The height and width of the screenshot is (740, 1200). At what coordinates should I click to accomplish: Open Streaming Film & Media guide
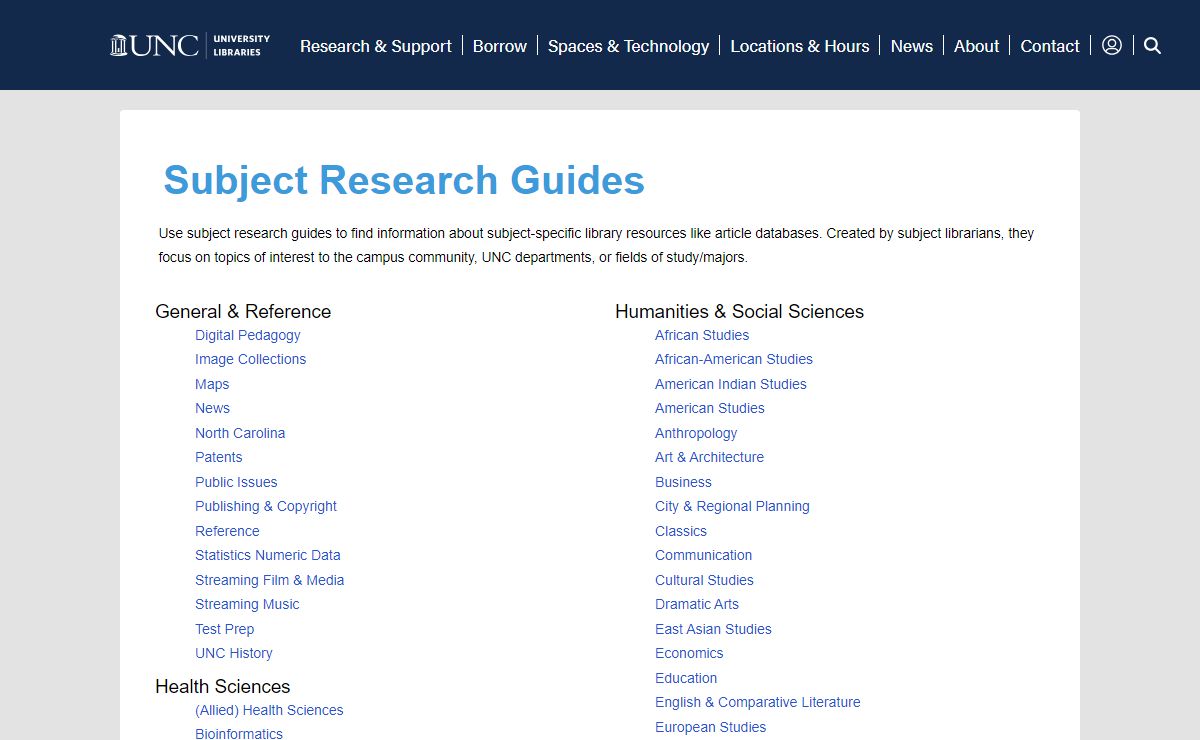click(270, 580)
